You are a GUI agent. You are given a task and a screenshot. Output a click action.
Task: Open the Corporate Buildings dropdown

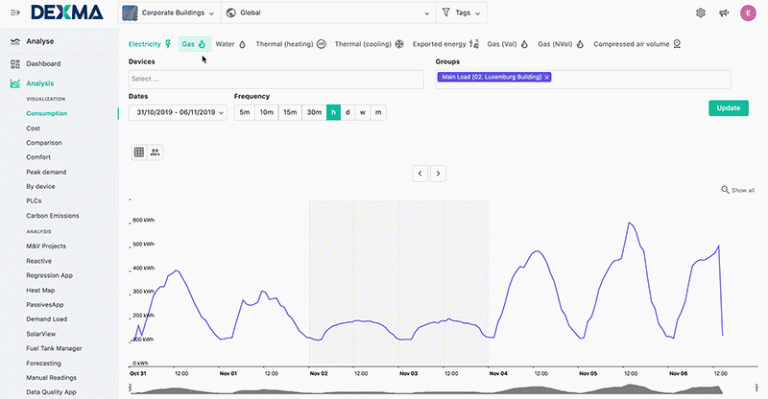pyautogui.click(x=169, y=13)
